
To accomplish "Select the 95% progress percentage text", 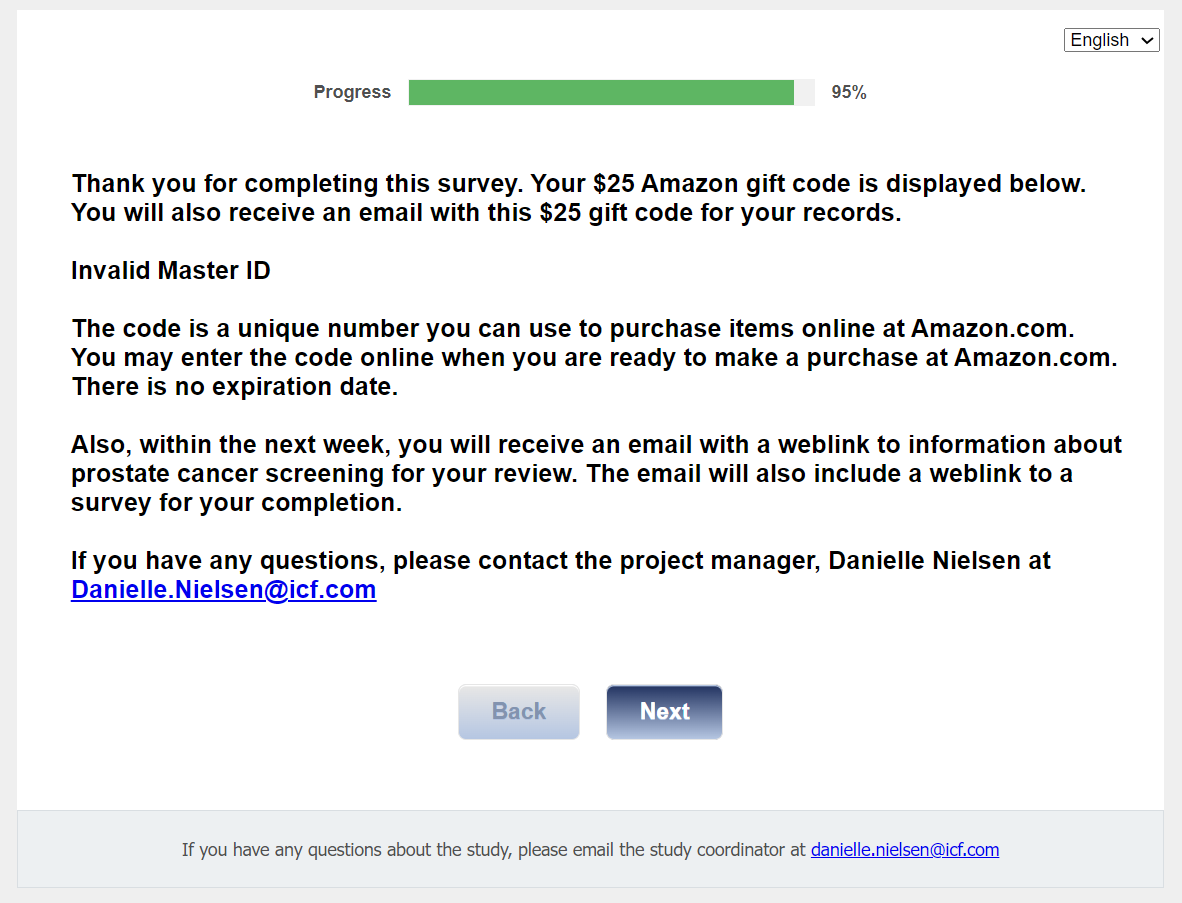I will 848,93.
